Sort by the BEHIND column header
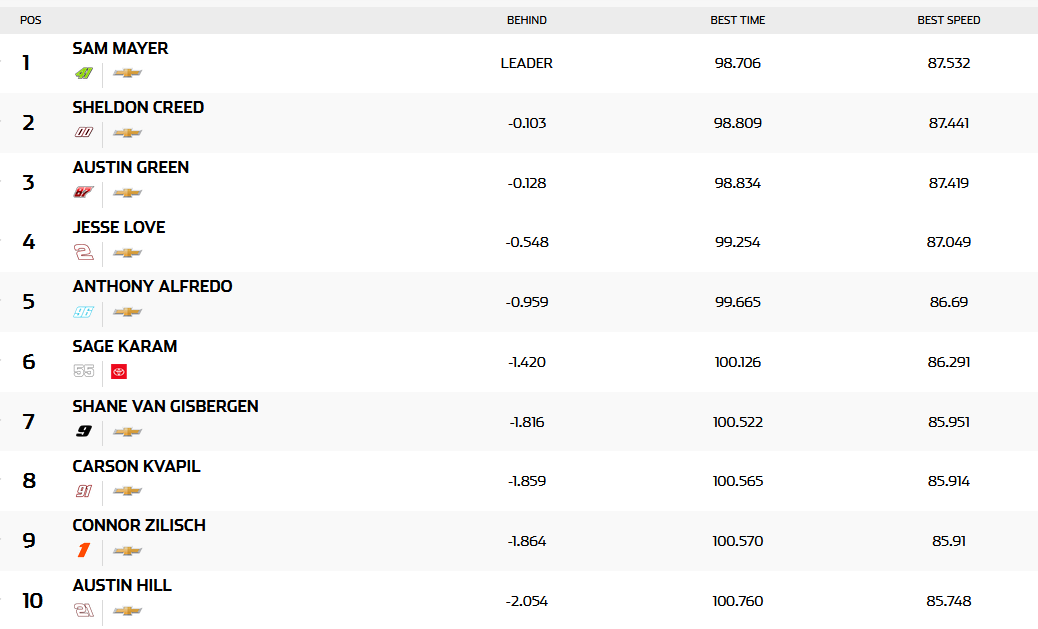Screen dimensions: 1038x629 526,20
